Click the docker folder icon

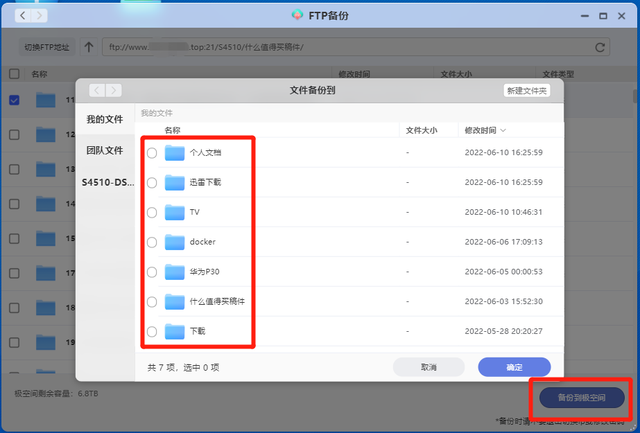[175, 242]
